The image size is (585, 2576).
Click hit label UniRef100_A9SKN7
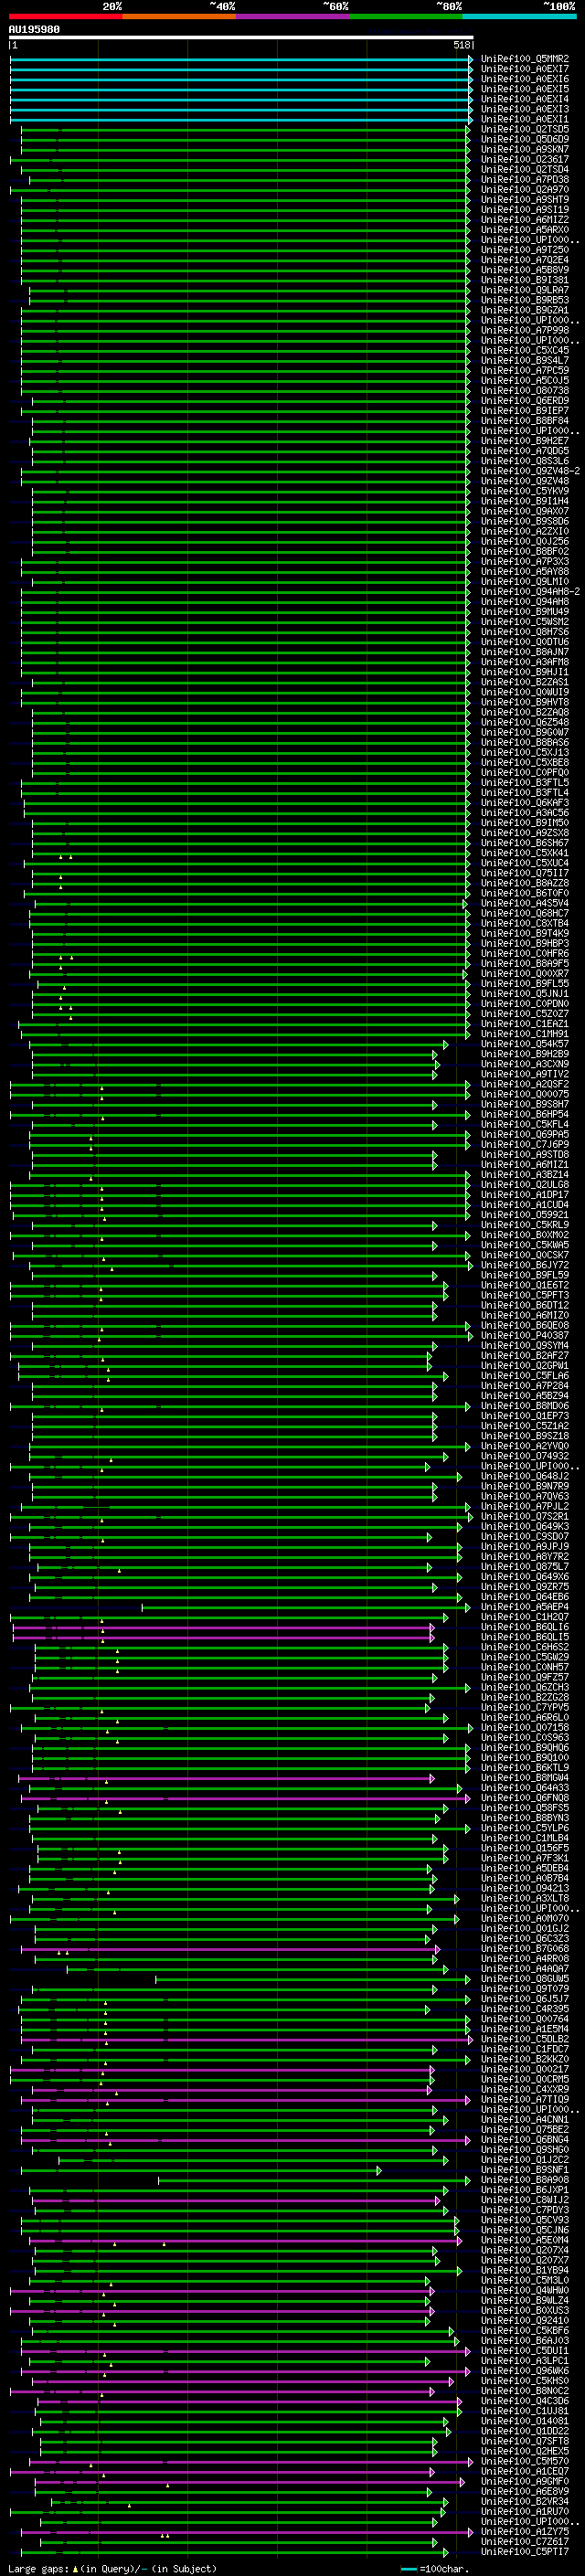click(x=525, y=149)
